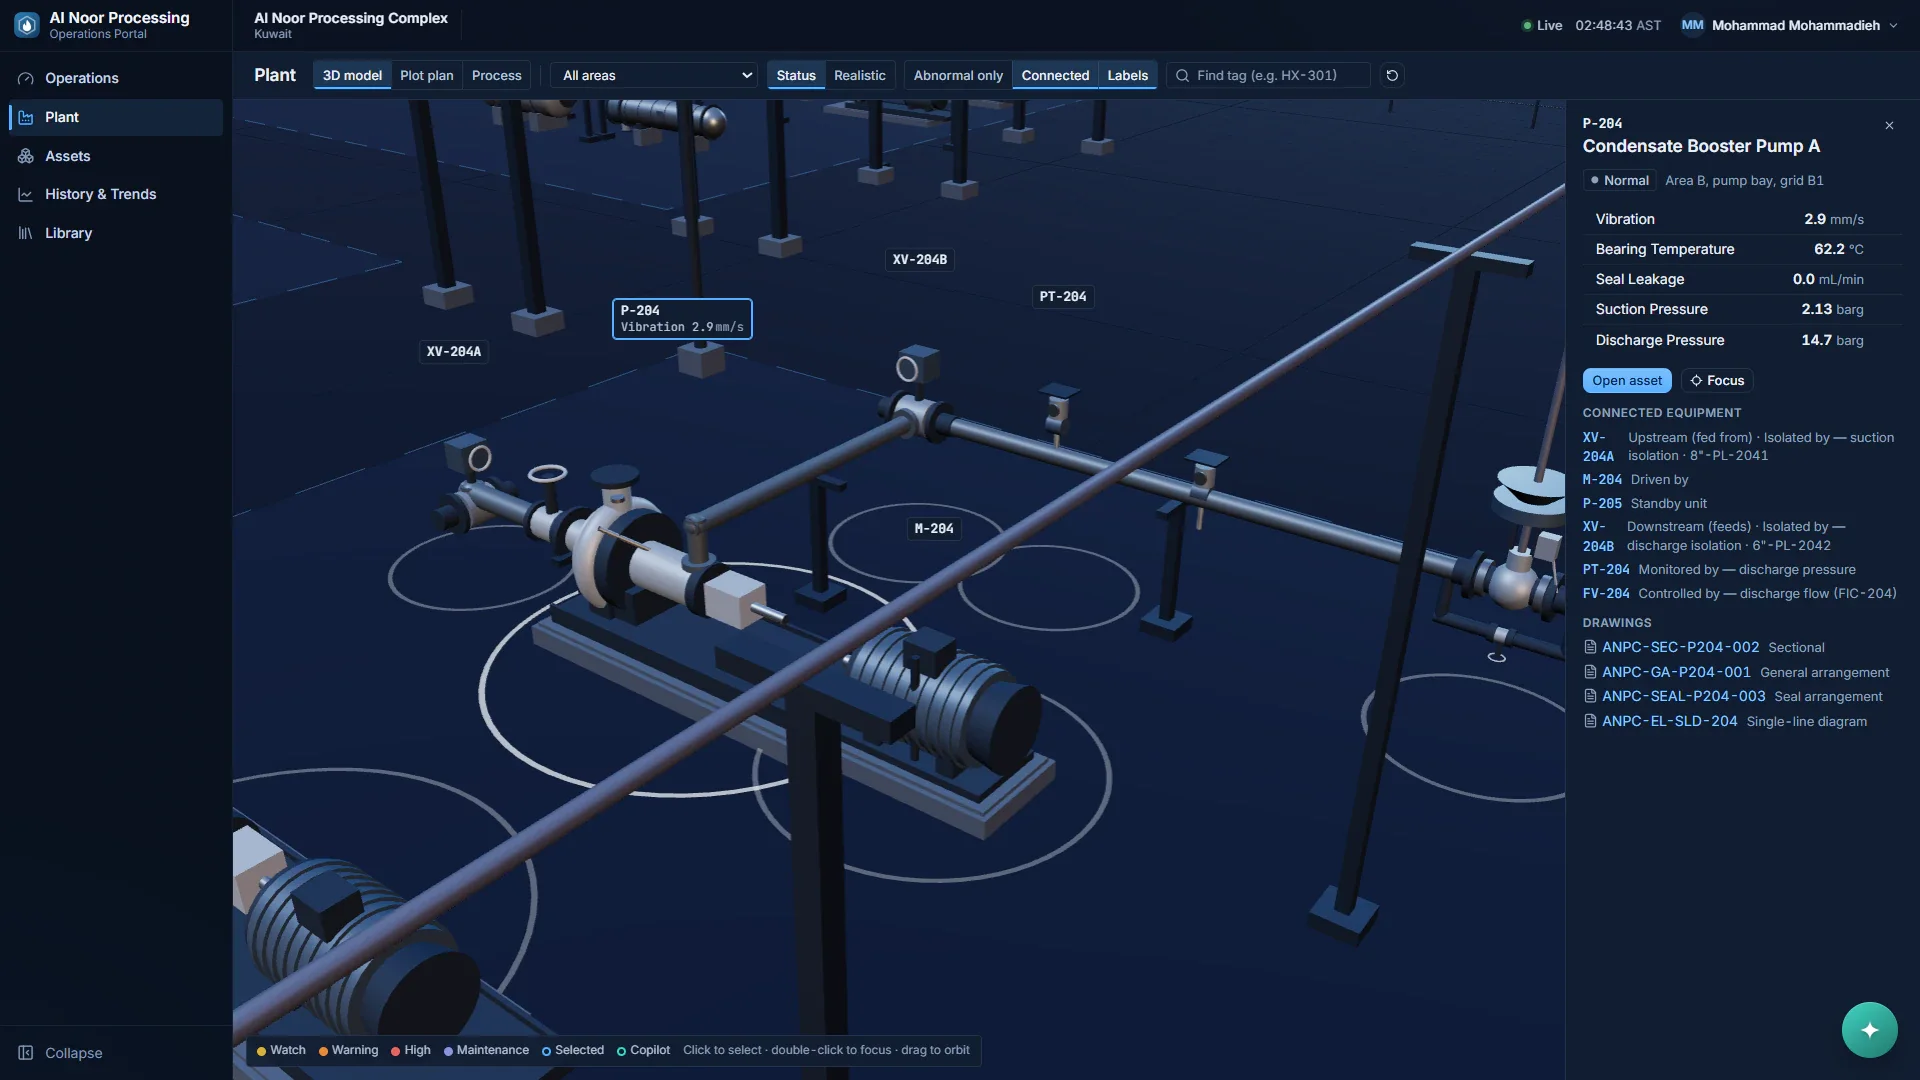Select M-204 label in 3D view

pyautogui.click(x=934, y=529)
